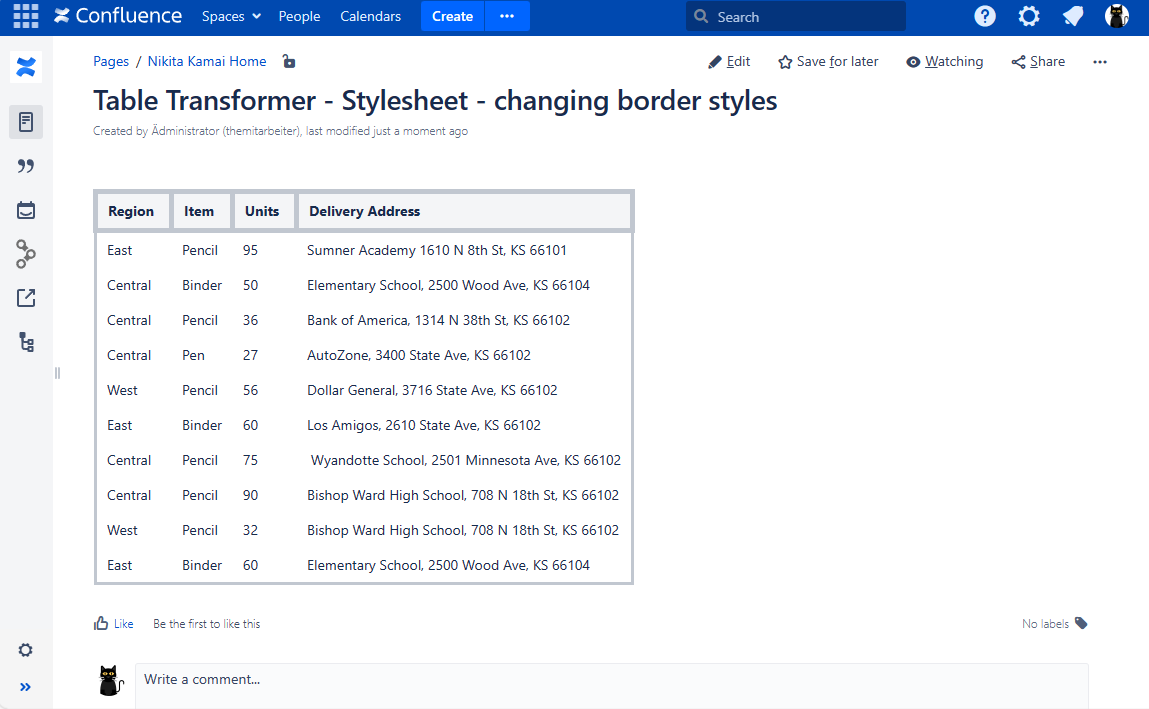
Task: Click the Create button
Action: point(452,16)
